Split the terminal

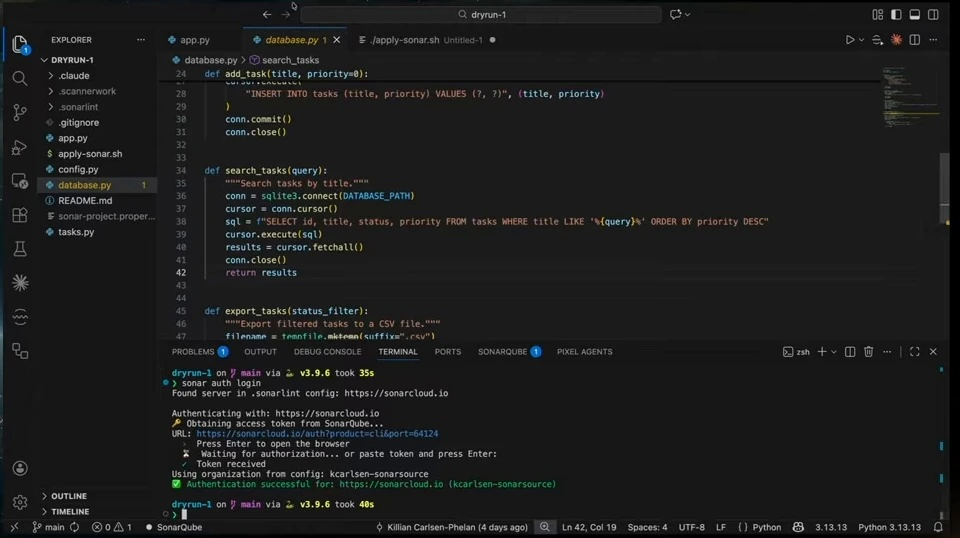pyautogui.click(x=850, y=352)
